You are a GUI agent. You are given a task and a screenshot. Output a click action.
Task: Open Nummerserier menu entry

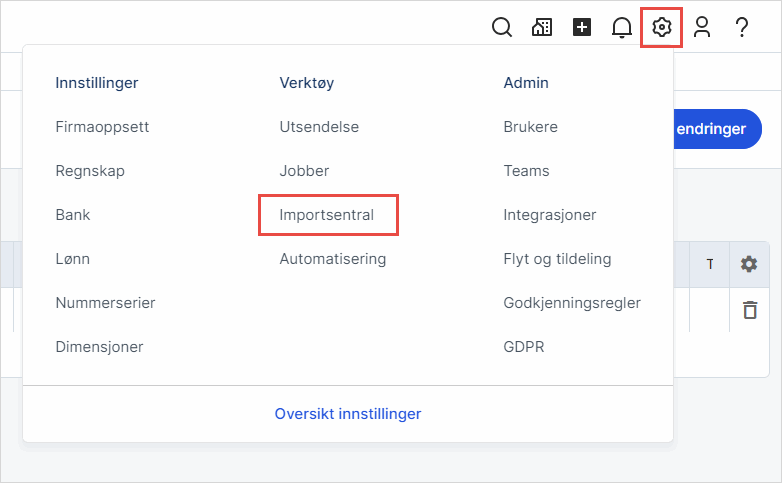105,303
